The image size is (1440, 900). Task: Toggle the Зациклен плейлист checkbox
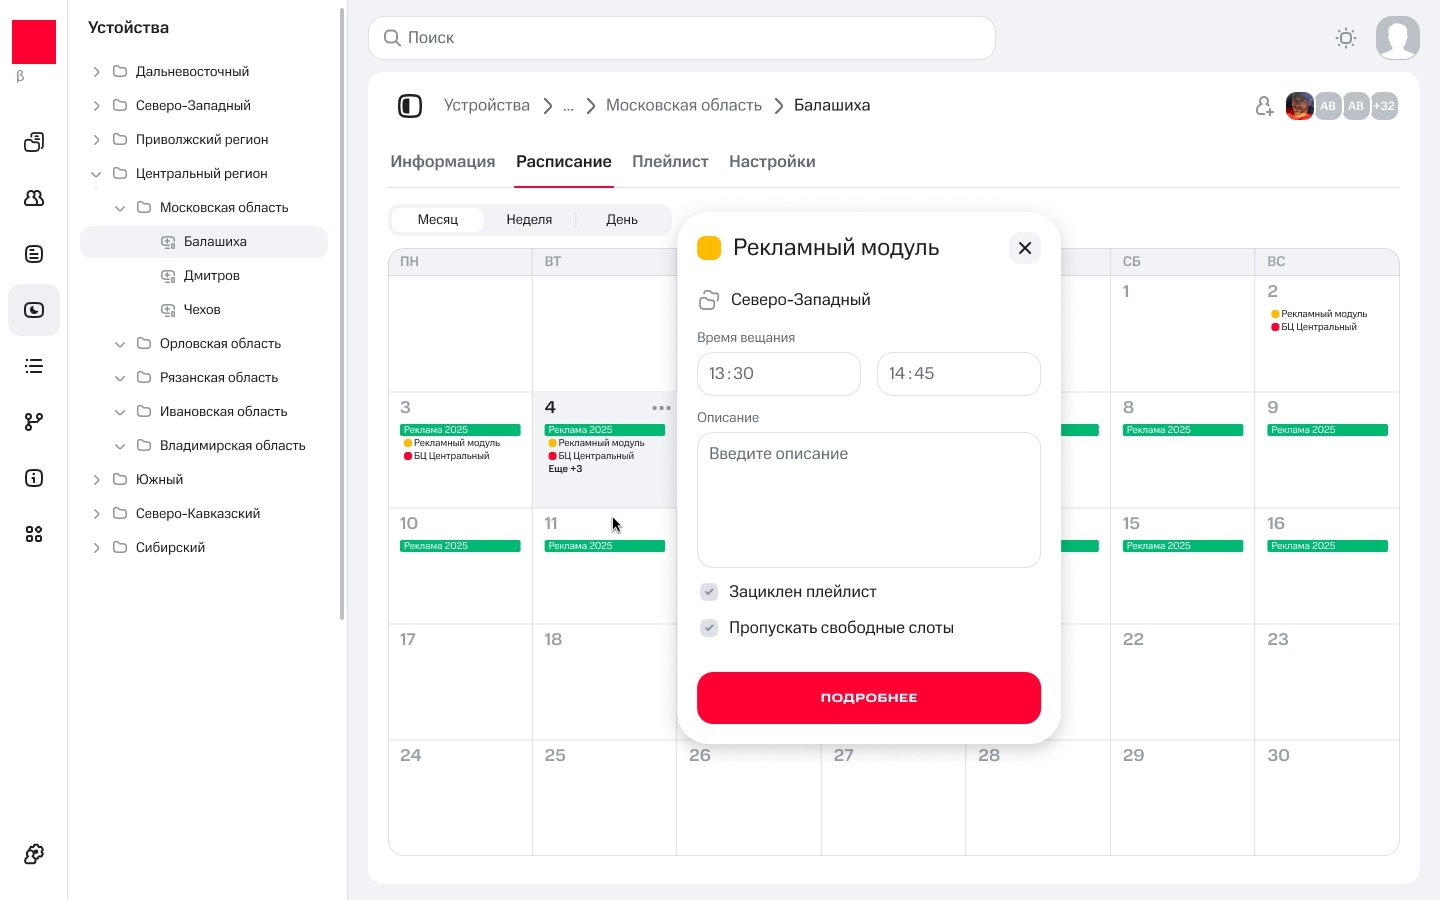(709, 592)
